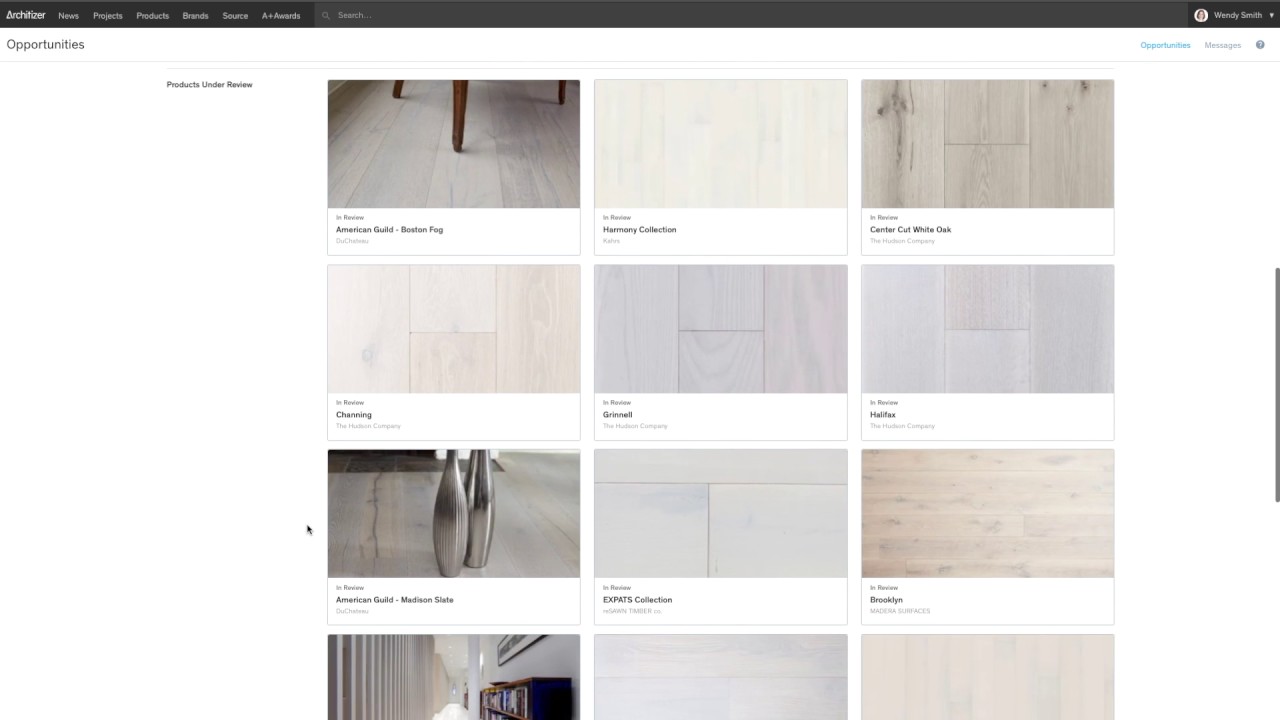Expand the Wendy Smith account dropdown arrow

[1271, 15]
